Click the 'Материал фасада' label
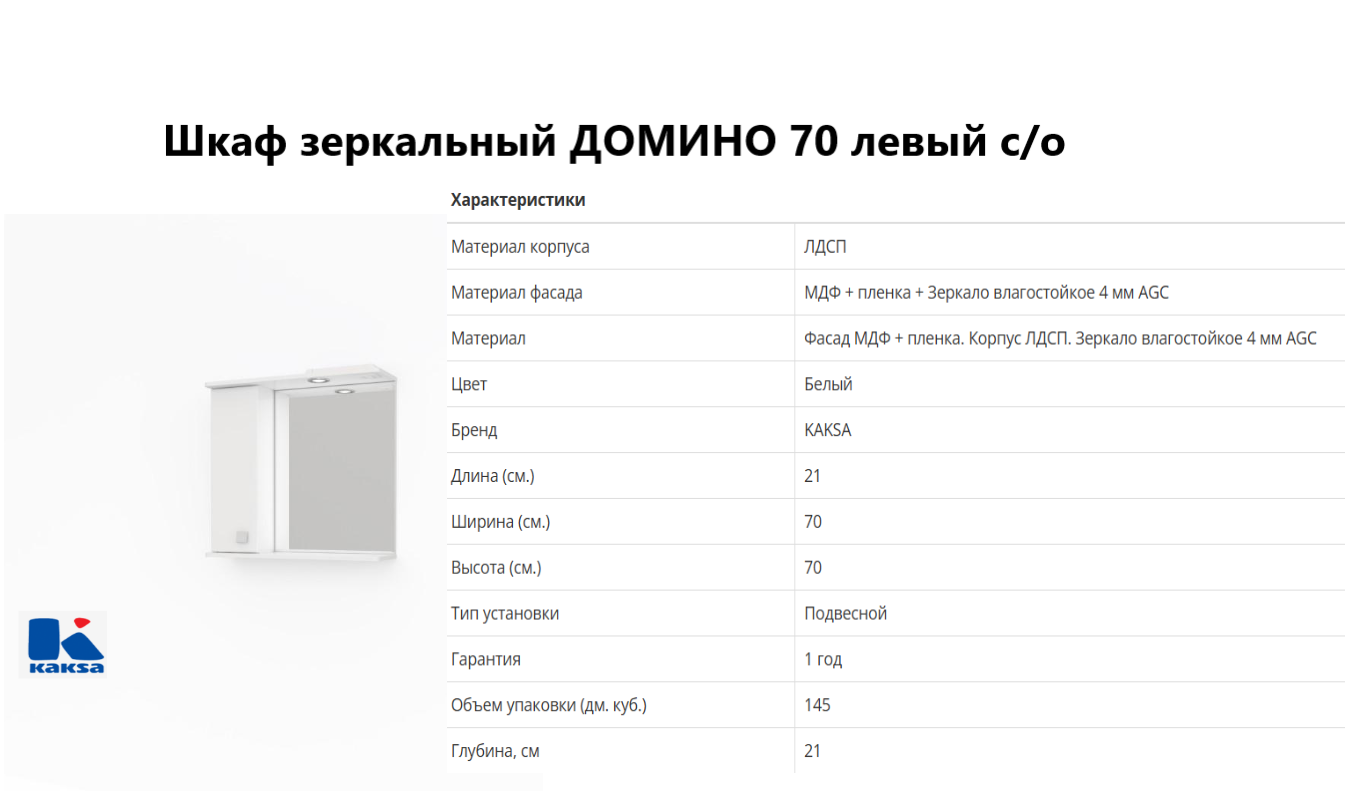 tap(516, 292)
